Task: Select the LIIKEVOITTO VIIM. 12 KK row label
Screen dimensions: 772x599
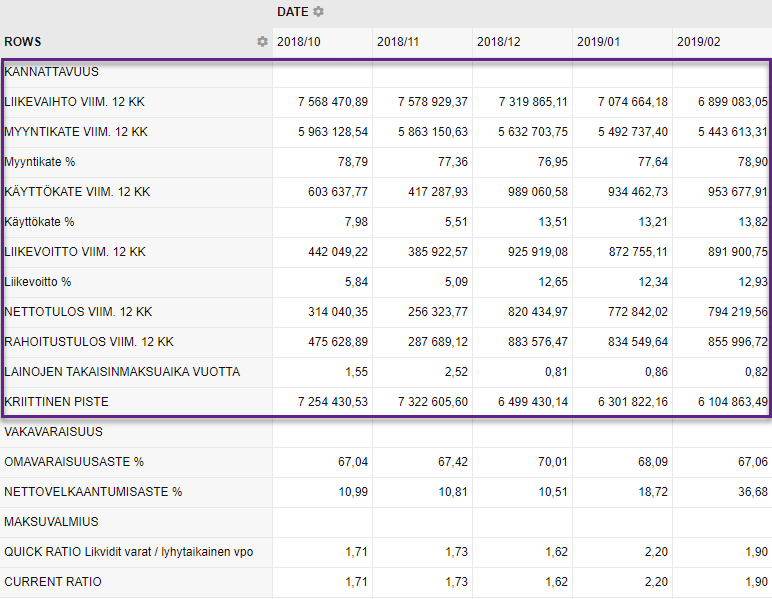Action: click(x=75, y=252)
